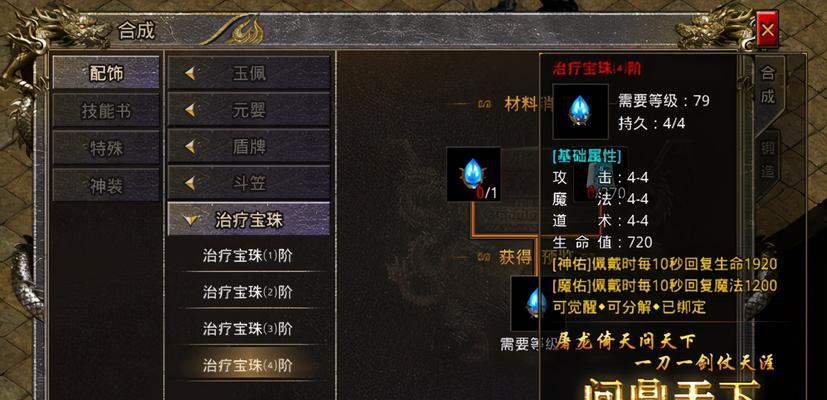The width and height of the screenshot is (827, 400).
Task: Click the arrow icon beside 斗笠
Action: pyautogui.click(x=190, y=183)
